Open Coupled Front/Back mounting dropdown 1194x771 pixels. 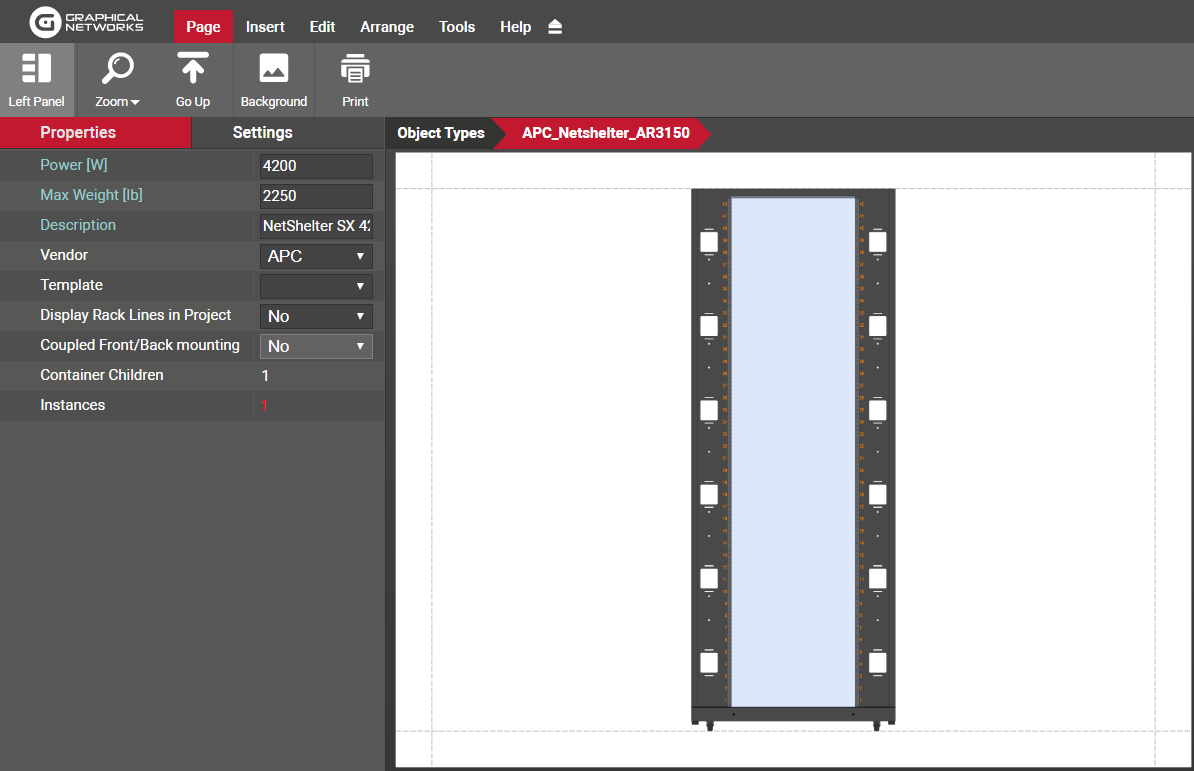point(316,346)
